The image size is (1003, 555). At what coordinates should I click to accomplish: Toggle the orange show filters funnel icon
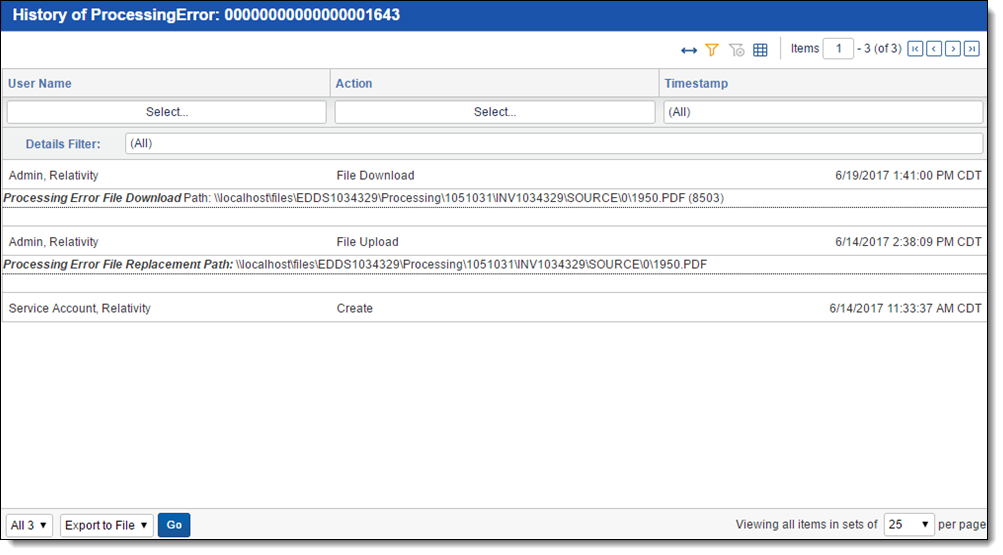pos(712,50)
